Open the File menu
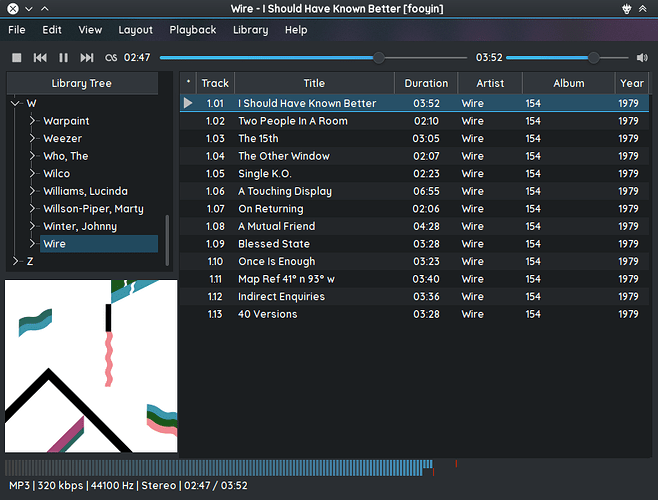The height and width of the screenshot is (500, 658). click(x=17, y=30)
